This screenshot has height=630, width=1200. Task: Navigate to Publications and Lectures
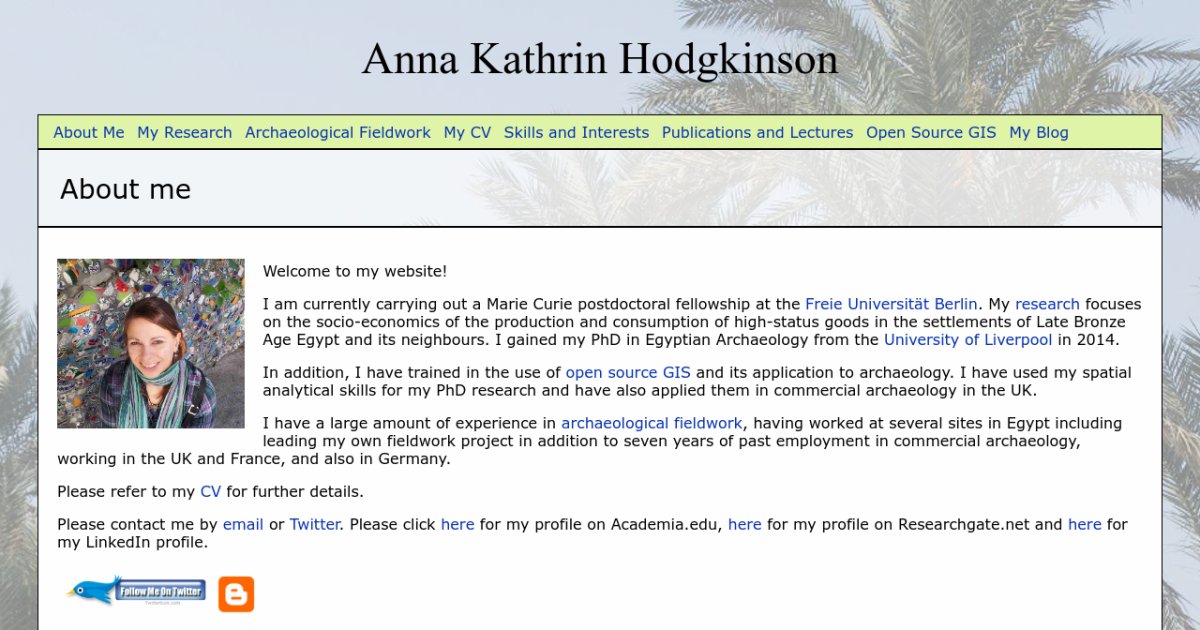[x=757, y=132]
